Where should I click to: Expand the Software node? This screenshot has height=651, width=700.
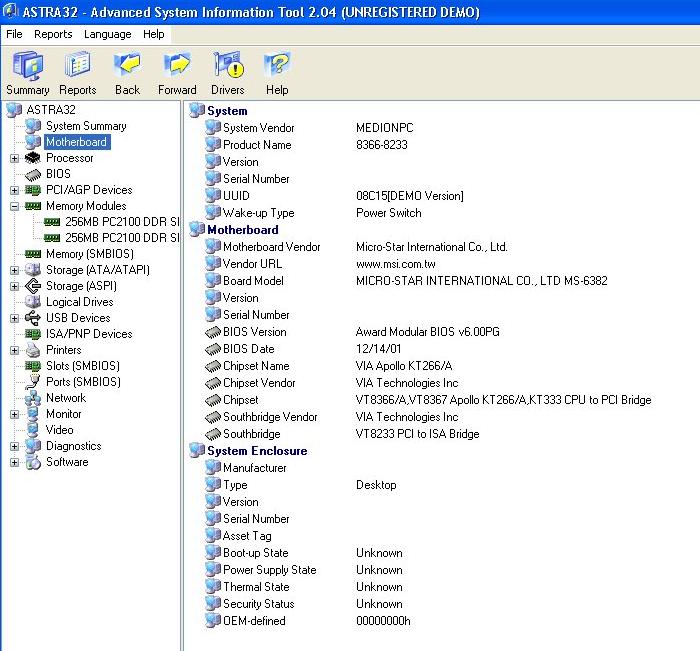coord(14,463)
